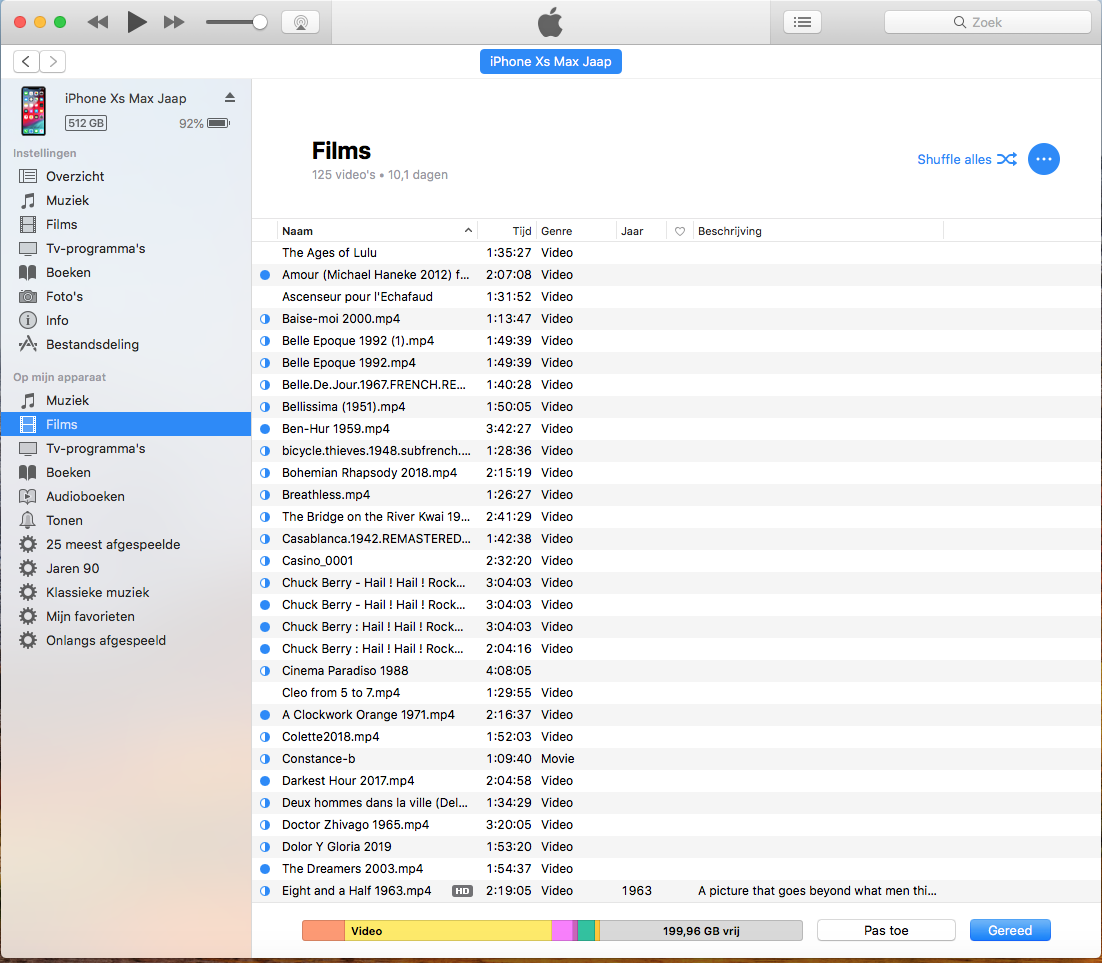The height and width of the screenshot is (963, 1102).
Task: Sort by the Genre column header
Action: pyautogui.click(x=576, y=231)
